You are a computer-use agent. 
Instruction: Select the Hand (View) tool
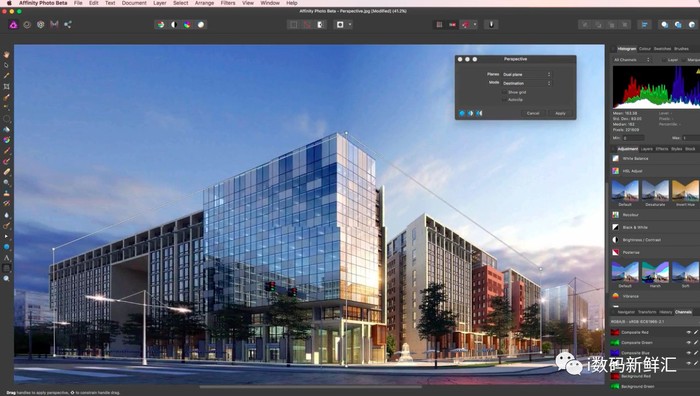(6, 54)
